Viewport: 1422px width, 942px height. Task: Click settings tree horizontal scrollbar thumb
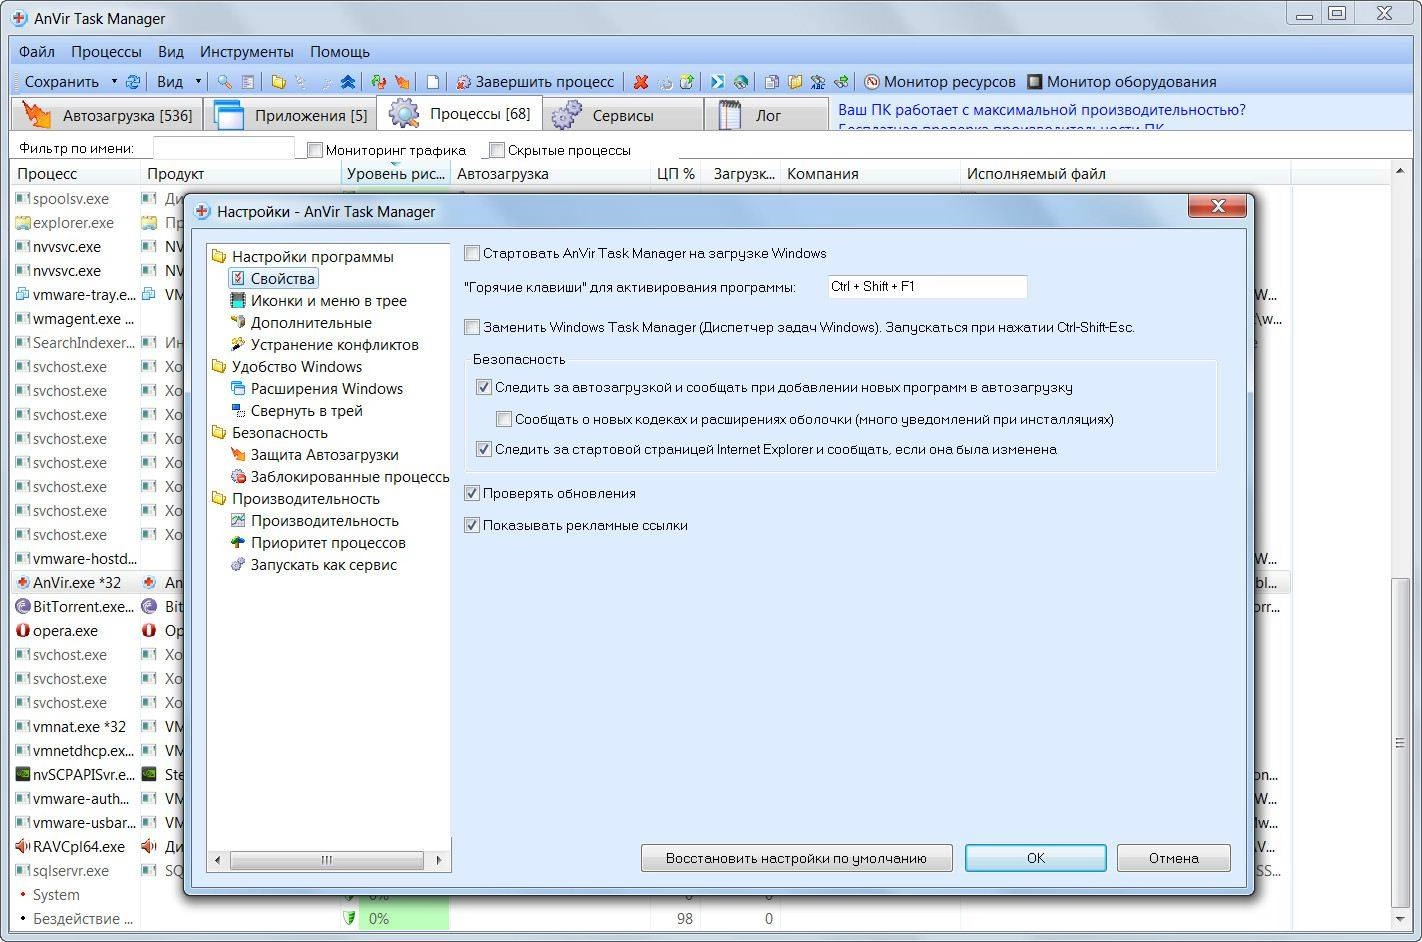click(326, 860)
